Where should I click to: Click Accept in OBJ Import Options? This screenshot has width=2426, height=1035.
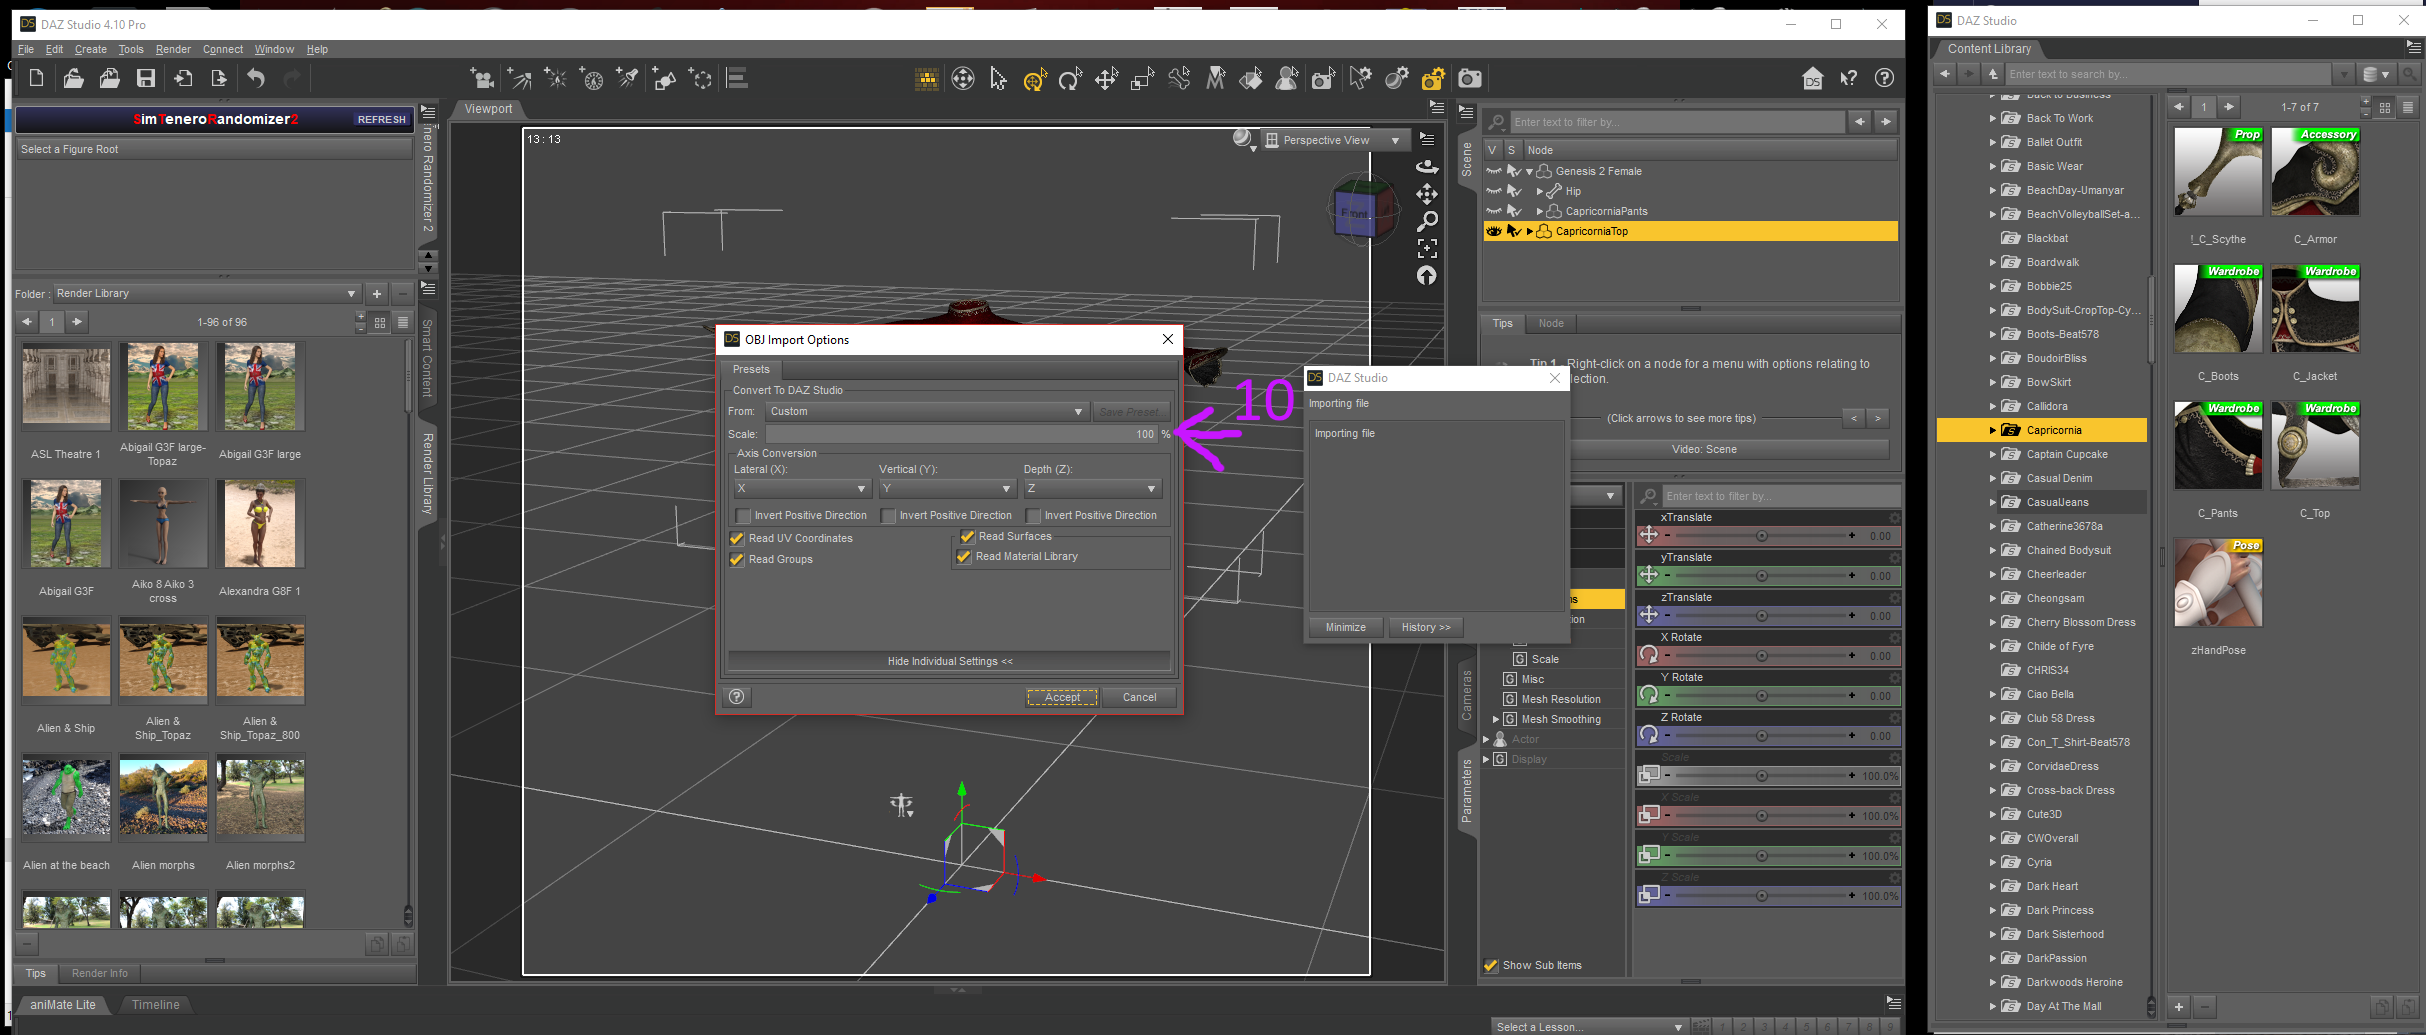(1062, 697)
